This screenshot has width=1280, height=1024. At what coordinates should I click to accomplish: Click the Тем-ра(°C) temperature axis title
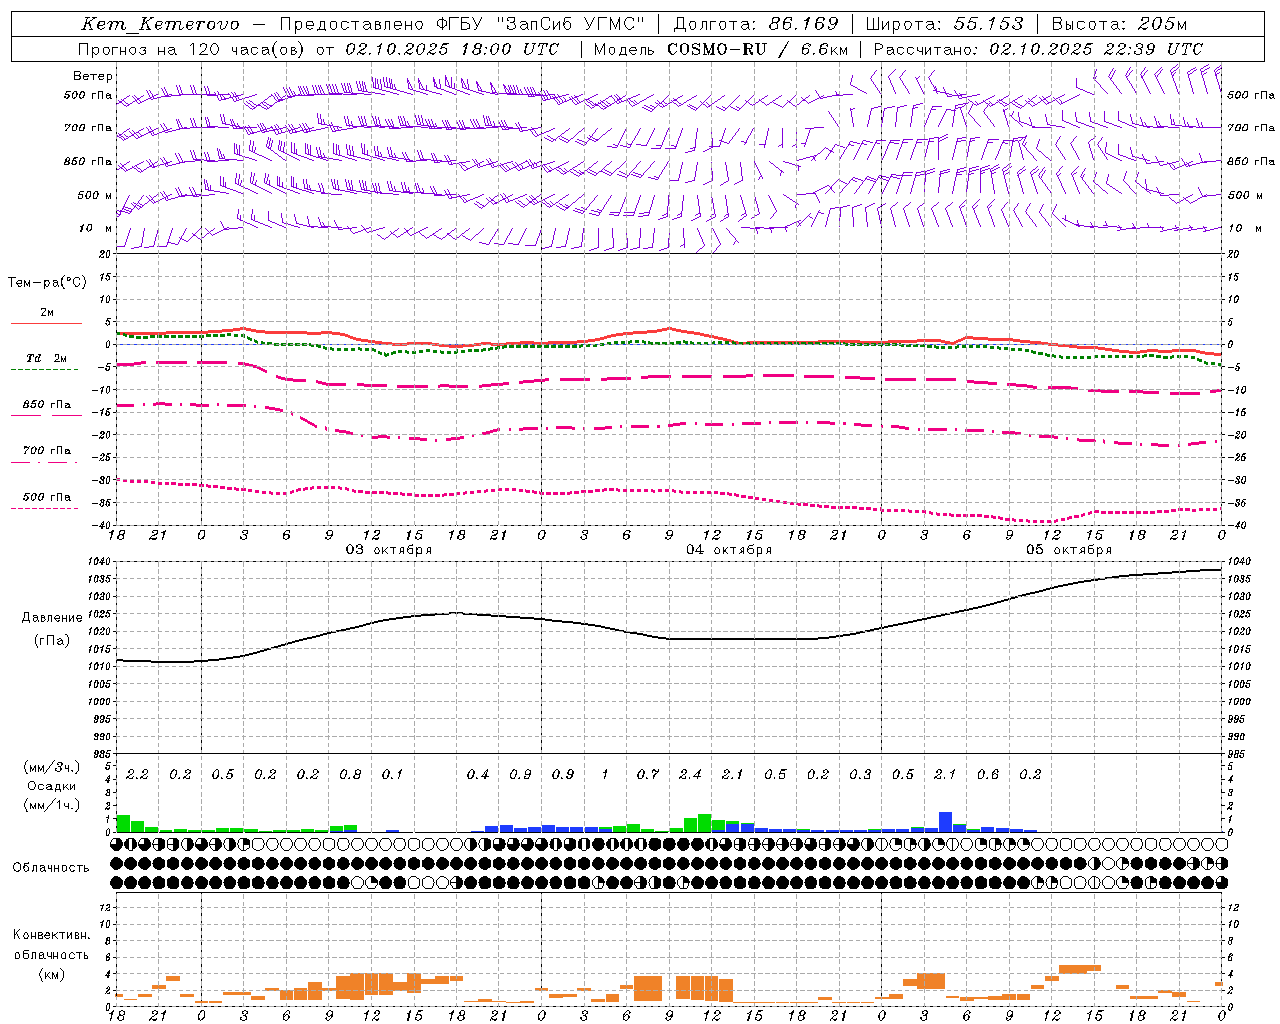(47, 283)
